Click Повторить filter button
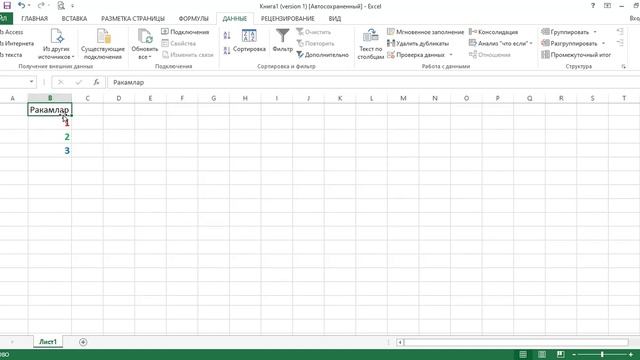This screenshot has width=640, height=360. 316,43
